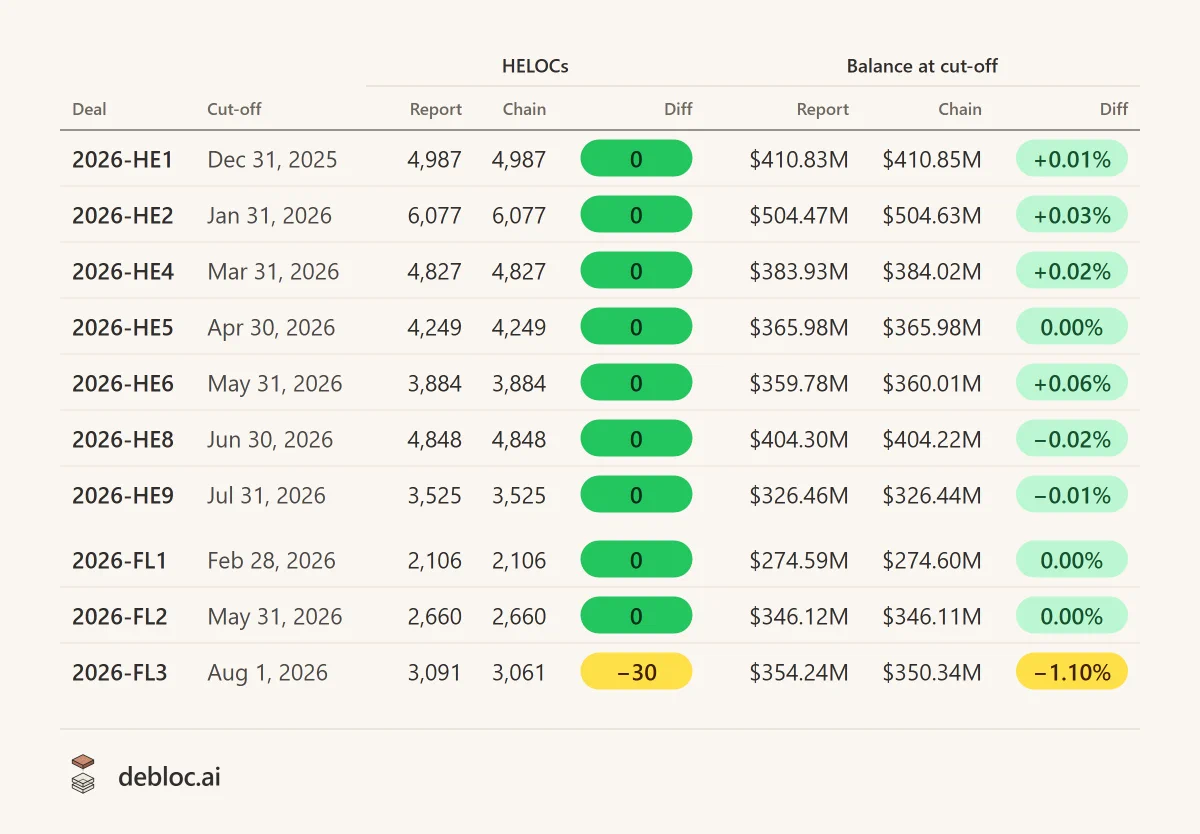Viewport: 1200px width, 834px height.
Task: Click the $354.24M report balance
Action: click(x=799, y=672)
